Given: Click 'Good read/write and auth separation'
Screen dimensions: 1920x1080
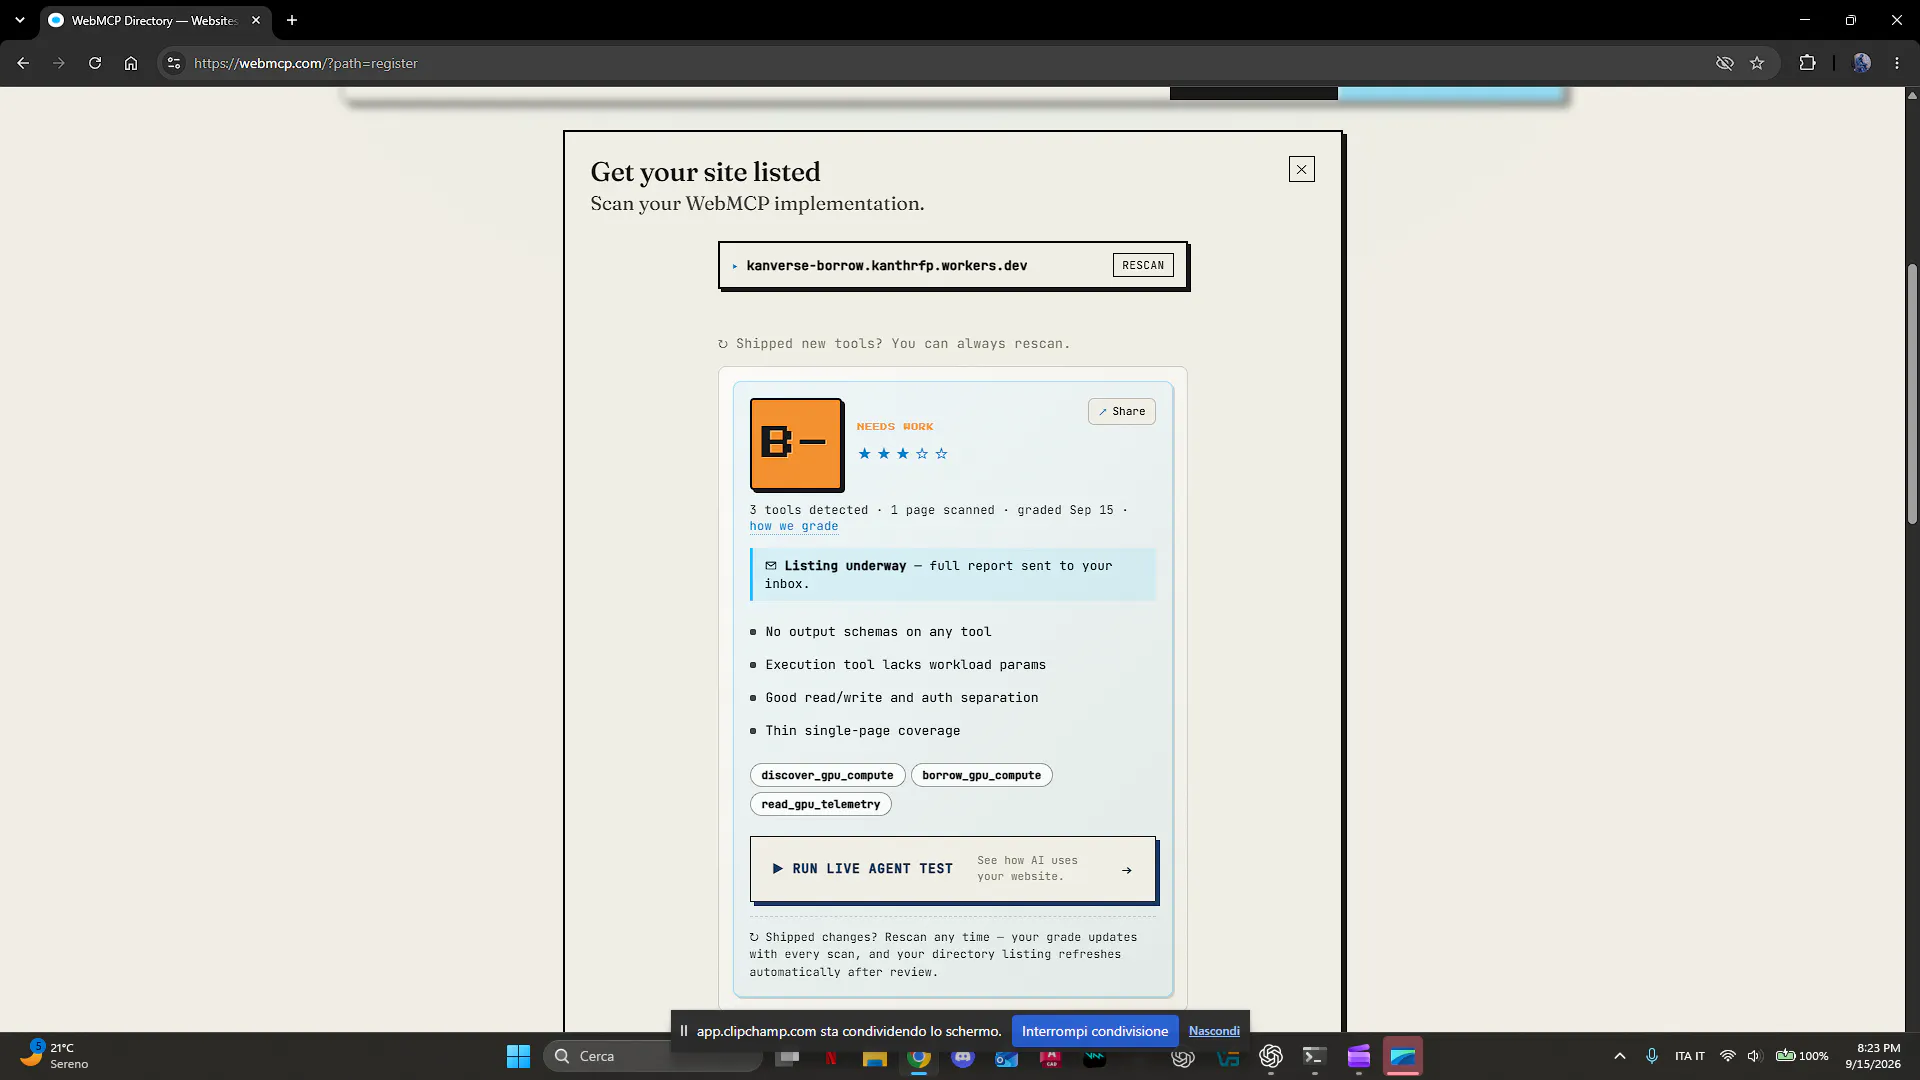Looking at the screenshot, I should pos(902,698).
